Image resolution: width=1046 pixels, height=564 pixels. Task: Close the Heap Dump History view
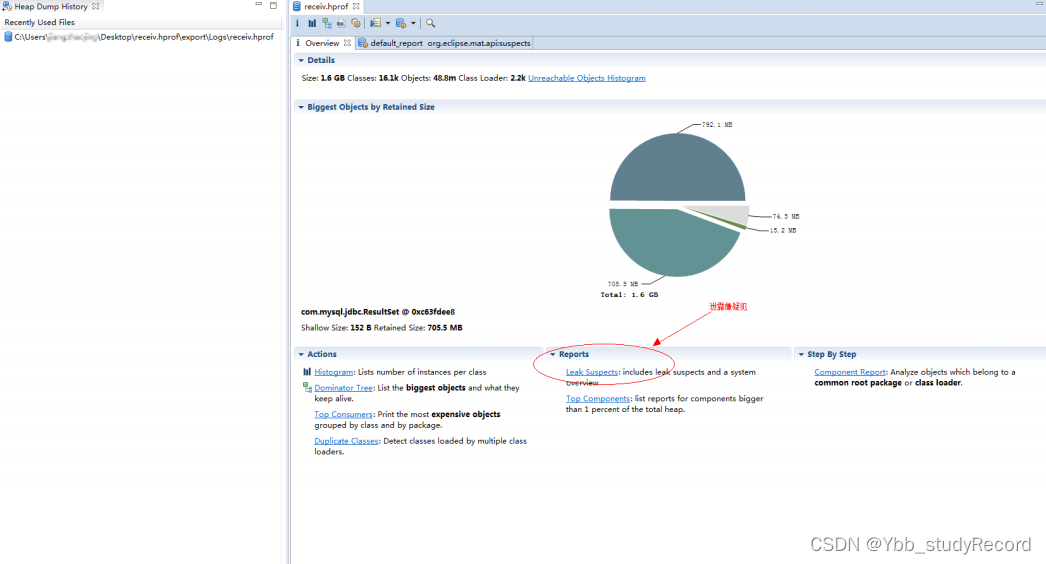[95, 6]
